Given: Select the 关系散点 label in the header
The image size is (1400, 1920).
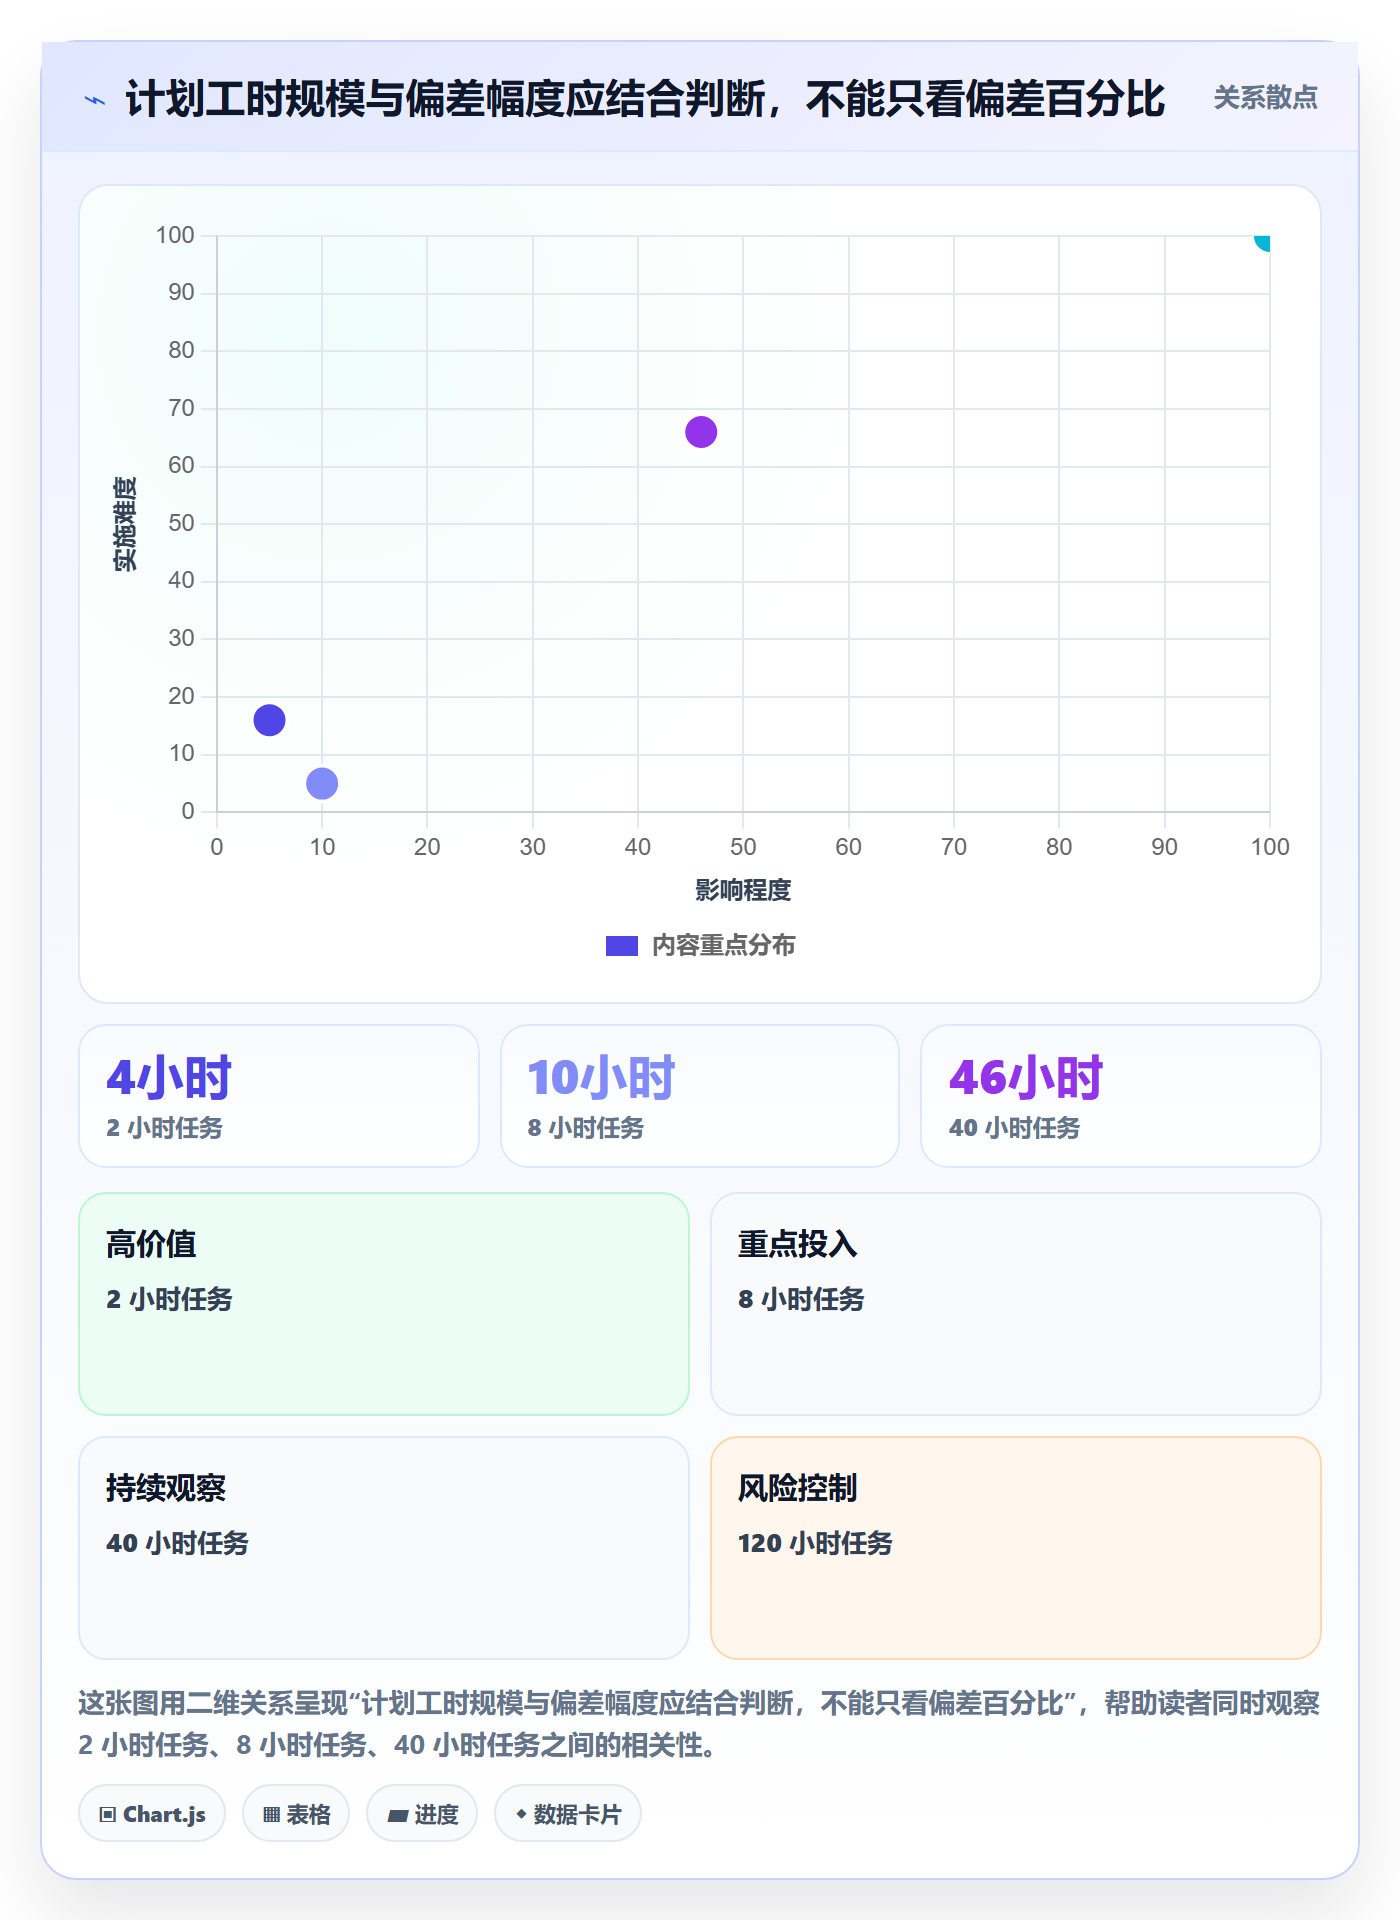Looking at the screenshot, I should click(x=1265, y=98).
